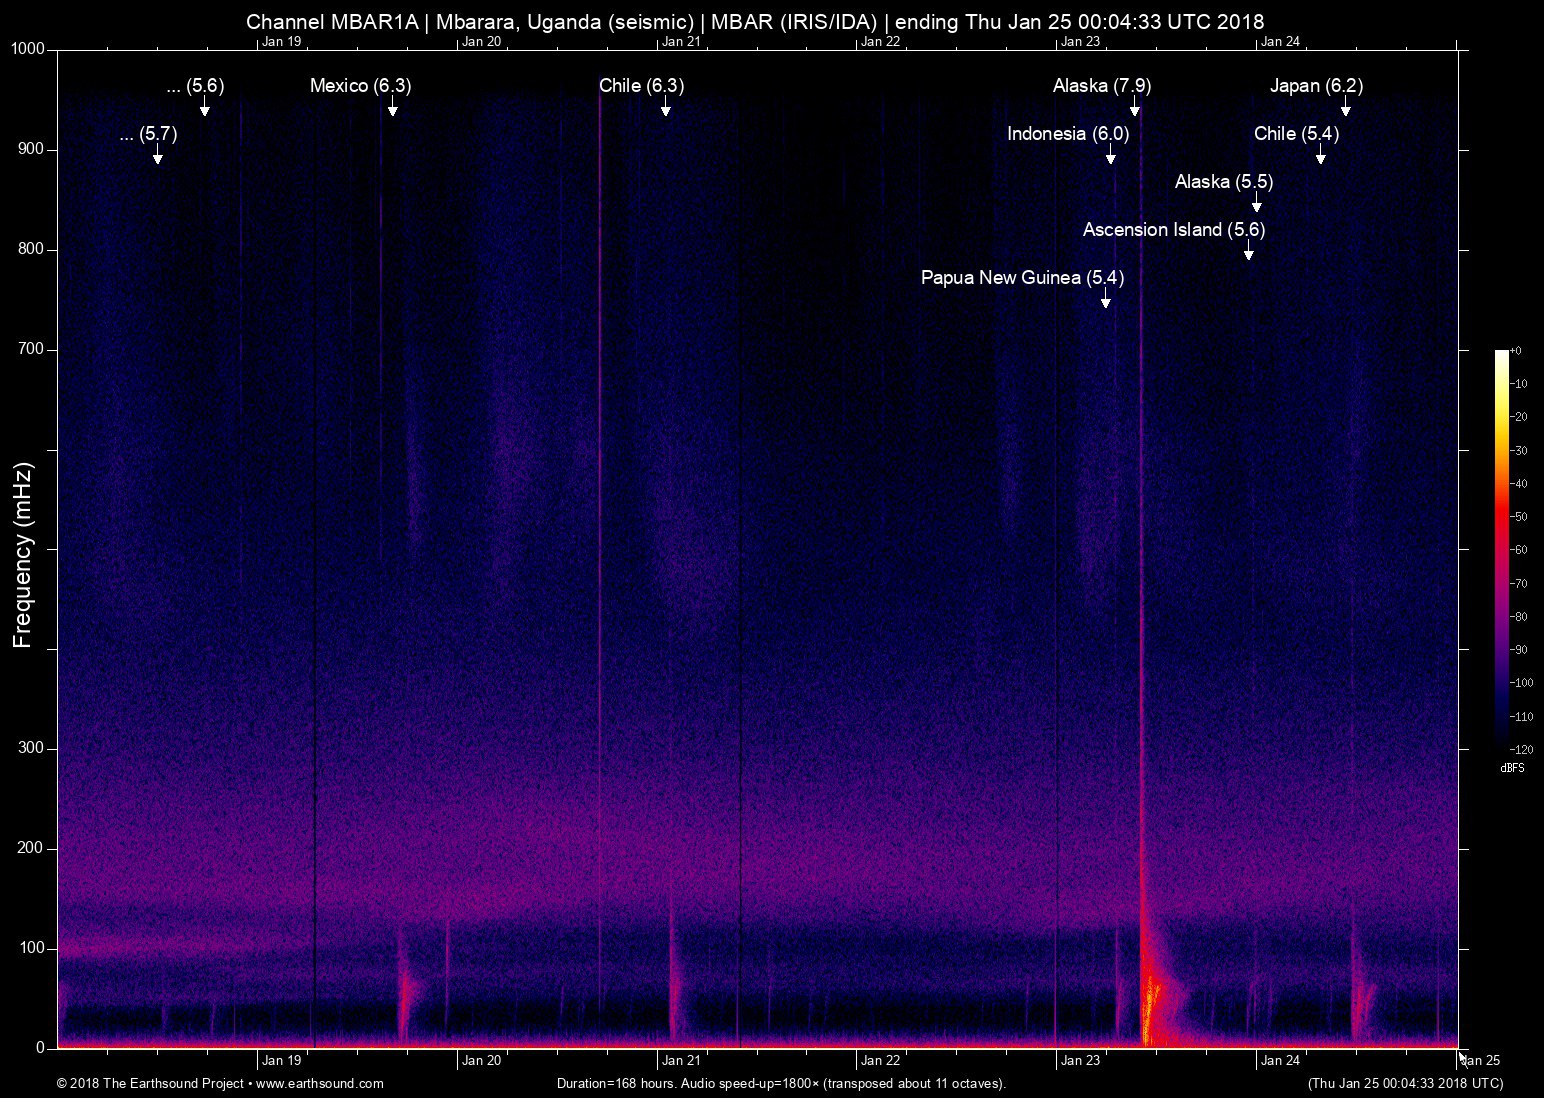Click the Ascension Island (5.6) annotation
This screenshot has width=1544, height=1098.
(x=1173, y=230)
